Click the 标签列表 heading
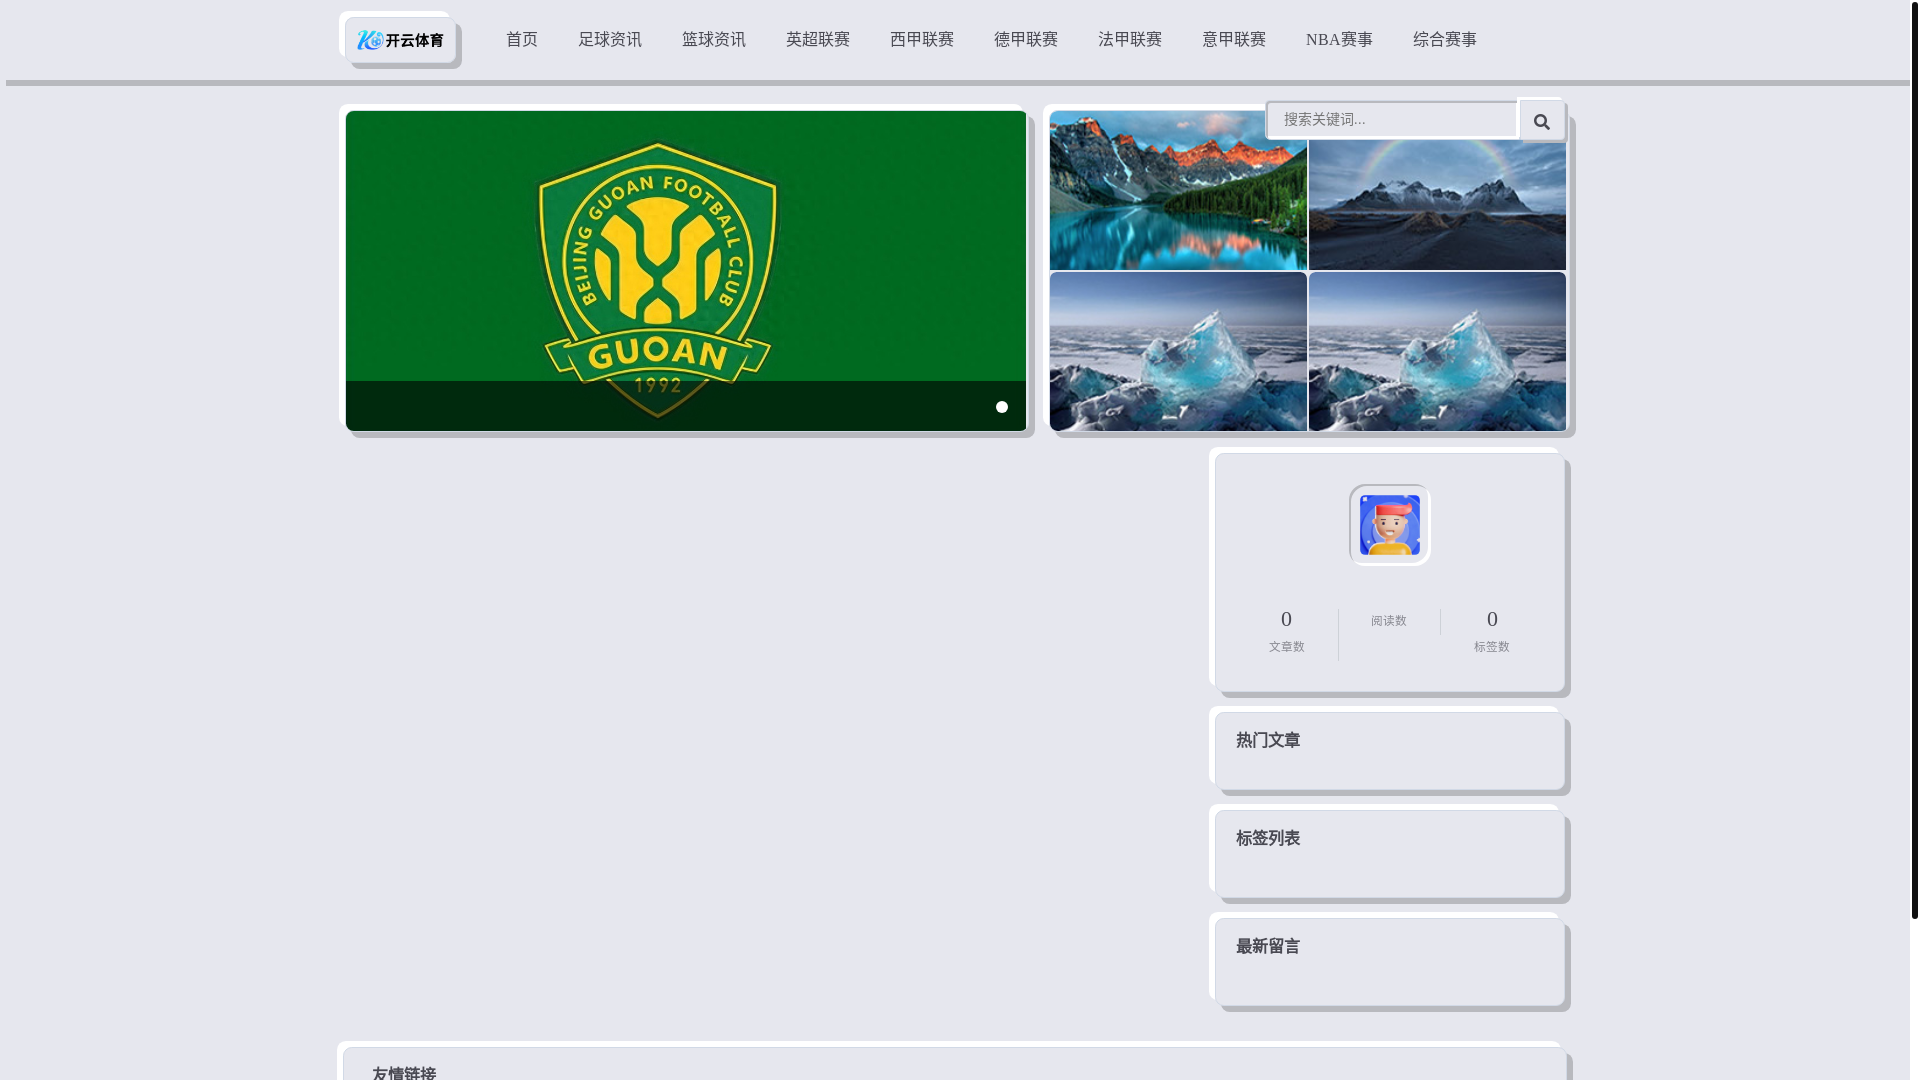The width and height of the screenshot is (1920, 1080). tap(1268, 838)
